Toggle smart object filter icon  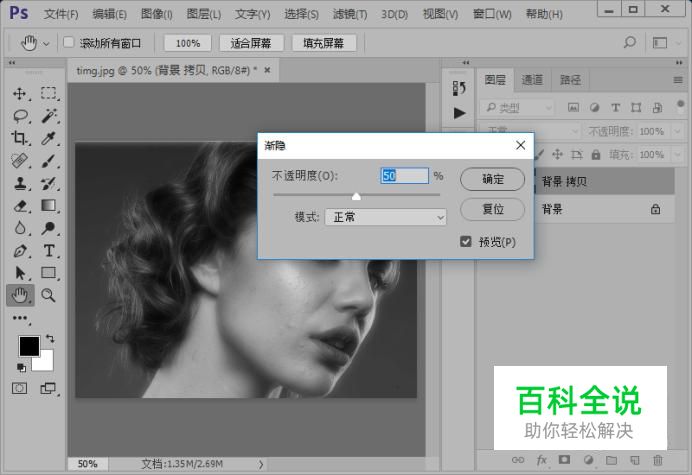click(x=657, y=107)
